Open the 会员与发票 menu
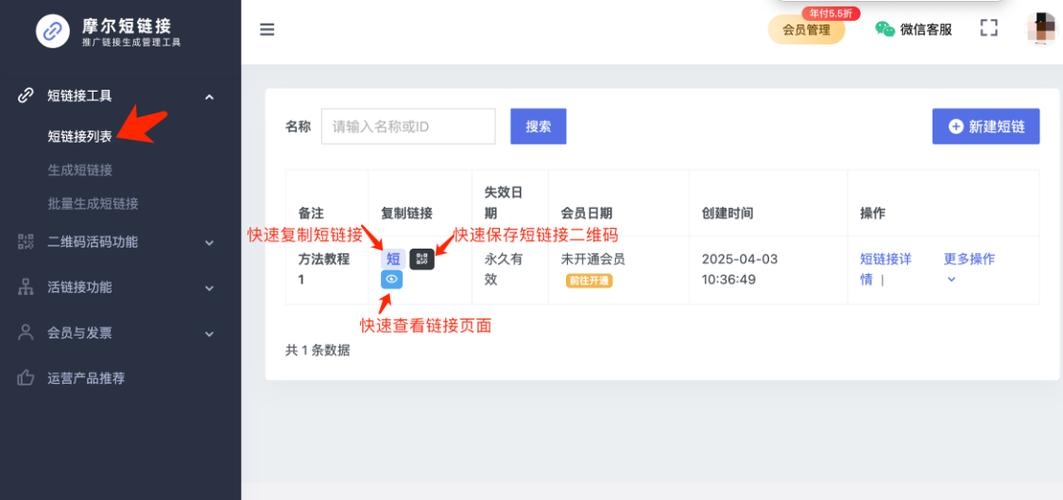The height and width of the screenshot is (500, 1063). point(80,333)
